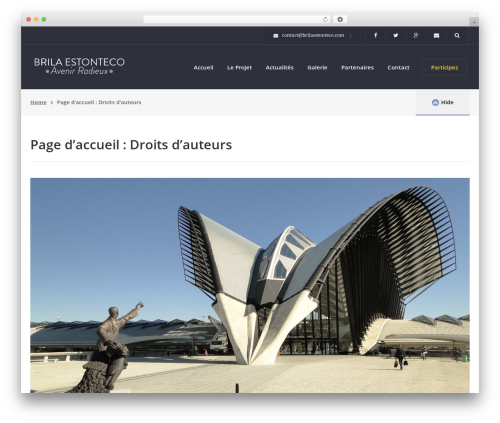
Task: Click the breadcrumb chevron separator
Action: (x=52, y=102)
